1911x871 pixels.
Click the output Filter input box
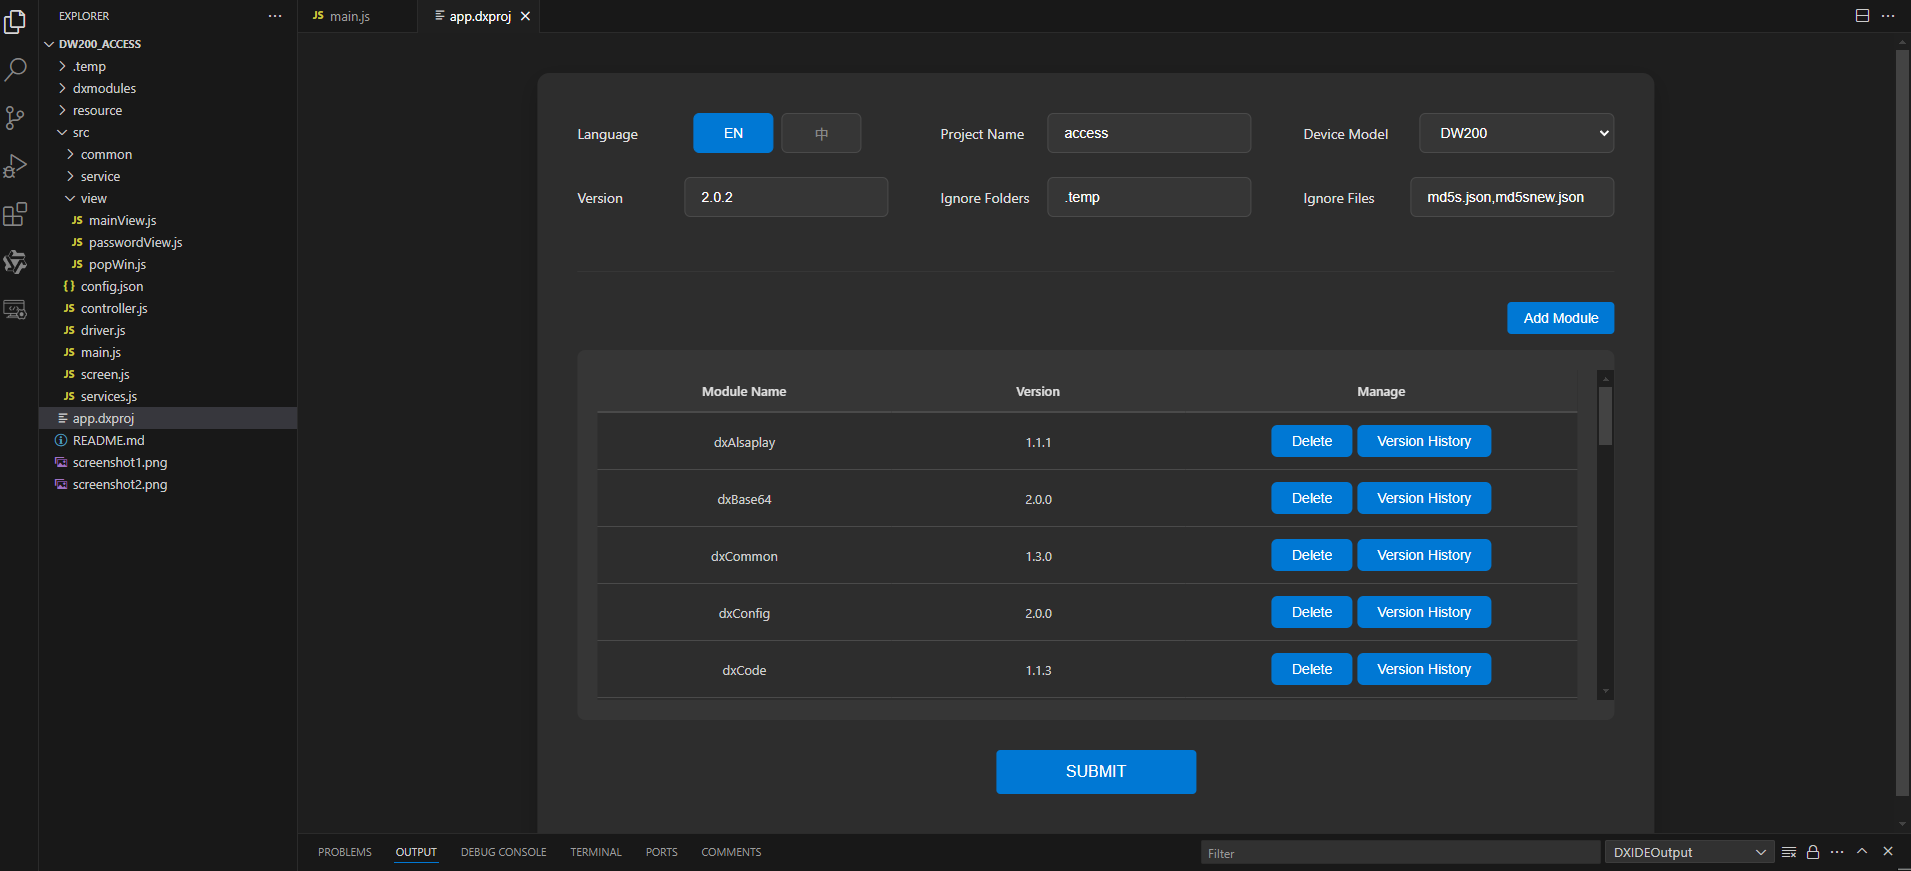coord(1400,852)
